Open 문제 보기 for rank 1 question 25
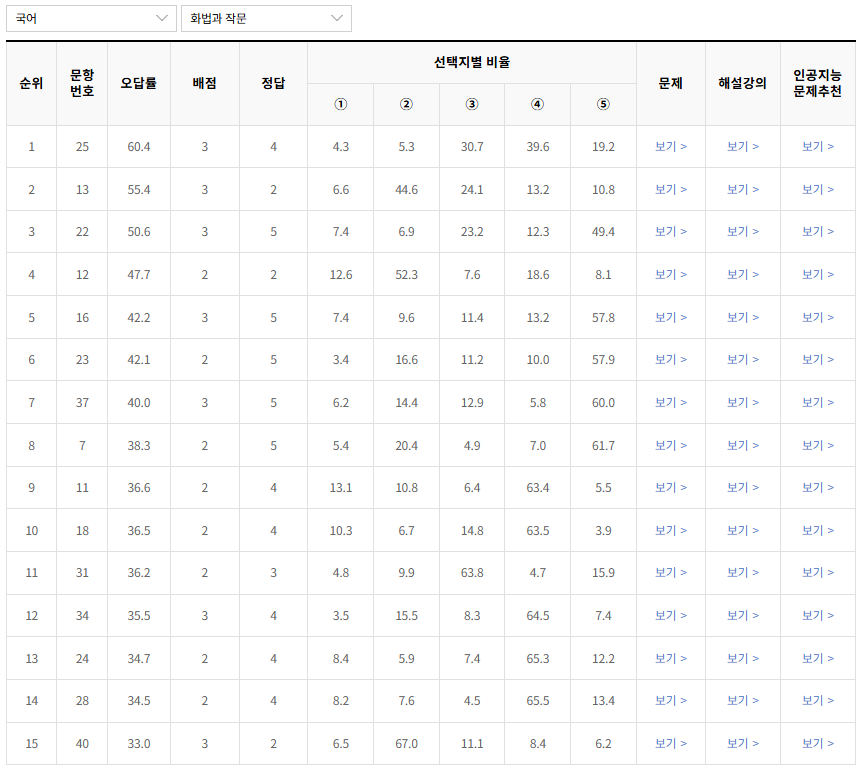The width and height of the screenshot is (859, 768). click(670, 145)
